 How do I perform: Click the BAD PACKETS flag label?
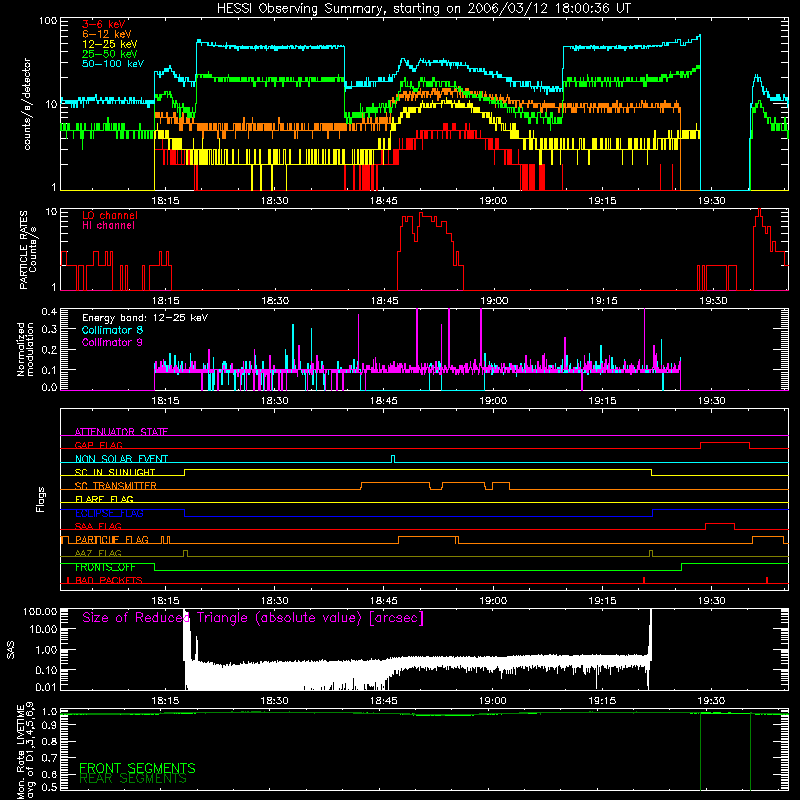pos(109,580)
